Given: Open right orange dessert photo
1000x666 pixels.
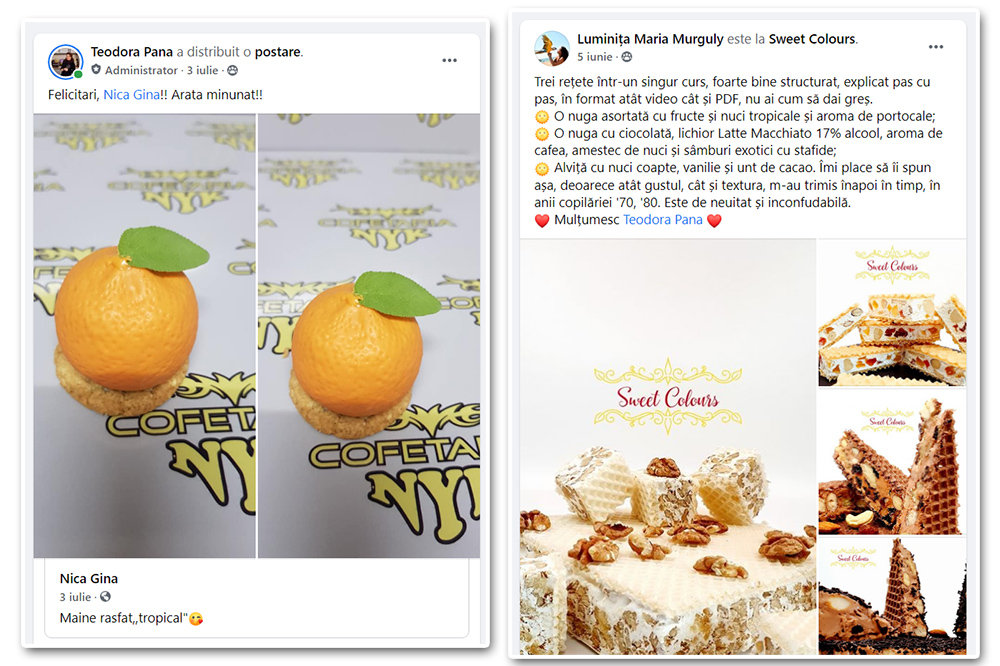Looking at the screenshot, I should point(369,336).
